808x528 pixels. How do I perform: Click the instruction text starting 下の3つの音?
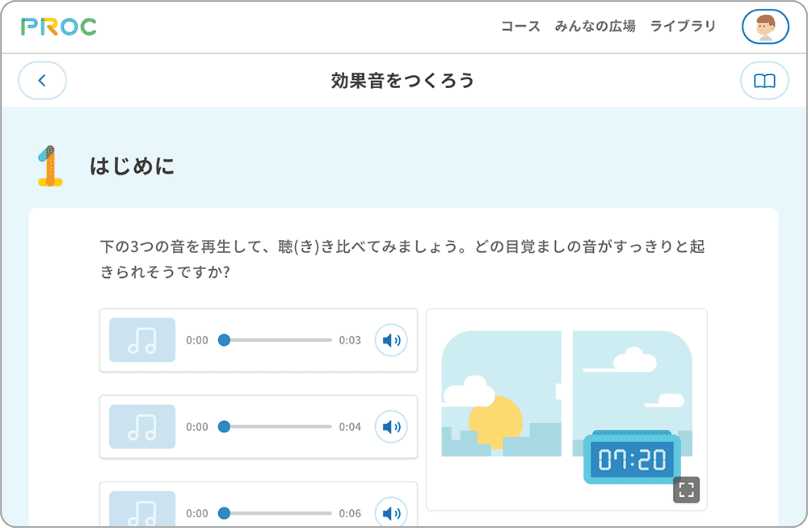tap(402, 259)
